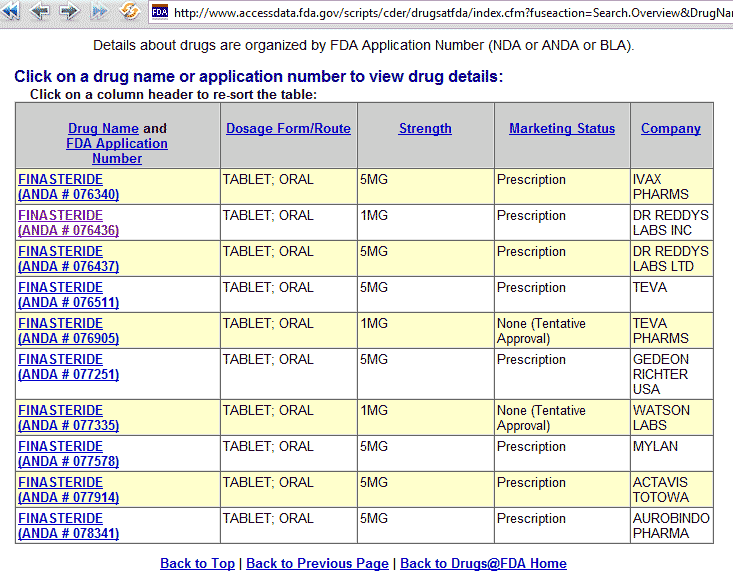Click the 5MG strength for ANDA 076340
The height and width of the screenshot is (581, 733).
(x=374, y=179)
